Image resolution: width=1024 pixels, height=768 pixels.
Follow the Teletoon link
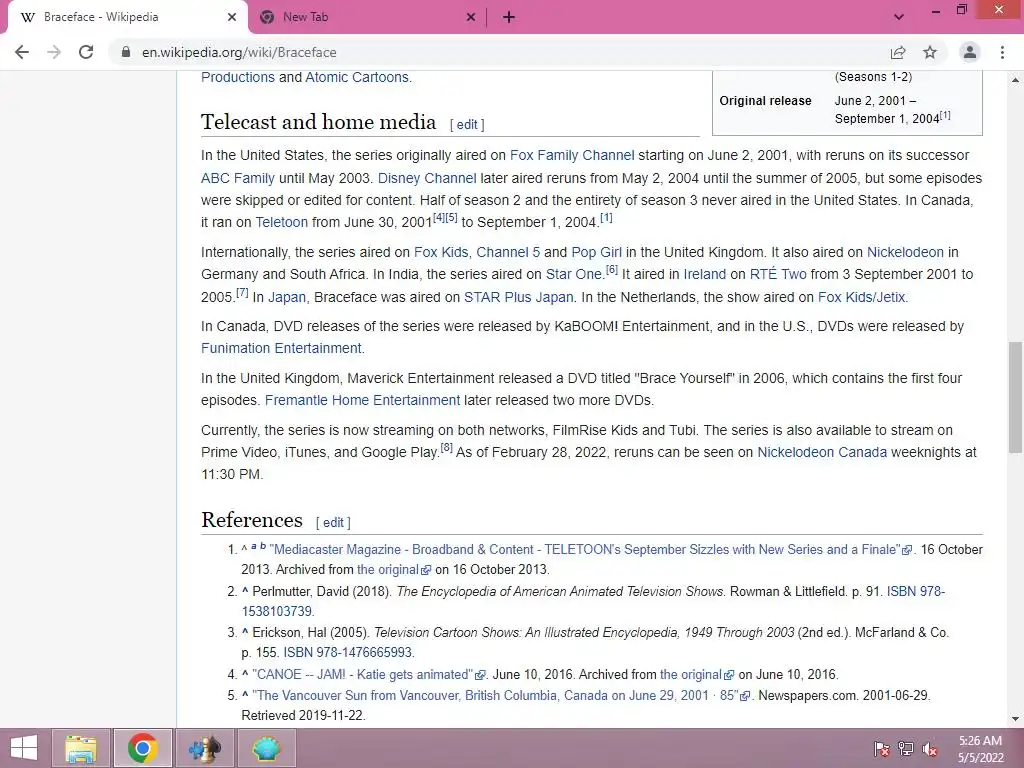click(x=281, y=222)
